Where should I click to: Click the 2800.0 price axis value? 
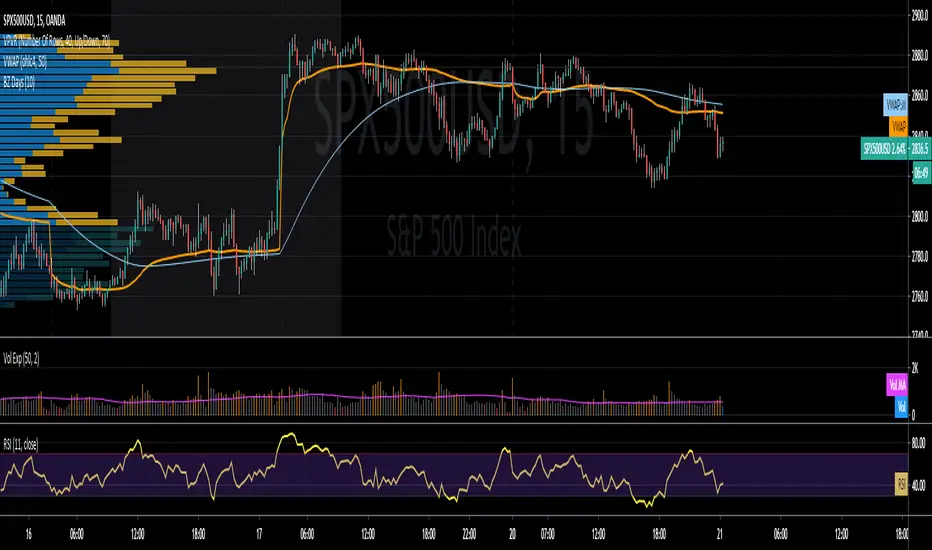tap(919, 216)
